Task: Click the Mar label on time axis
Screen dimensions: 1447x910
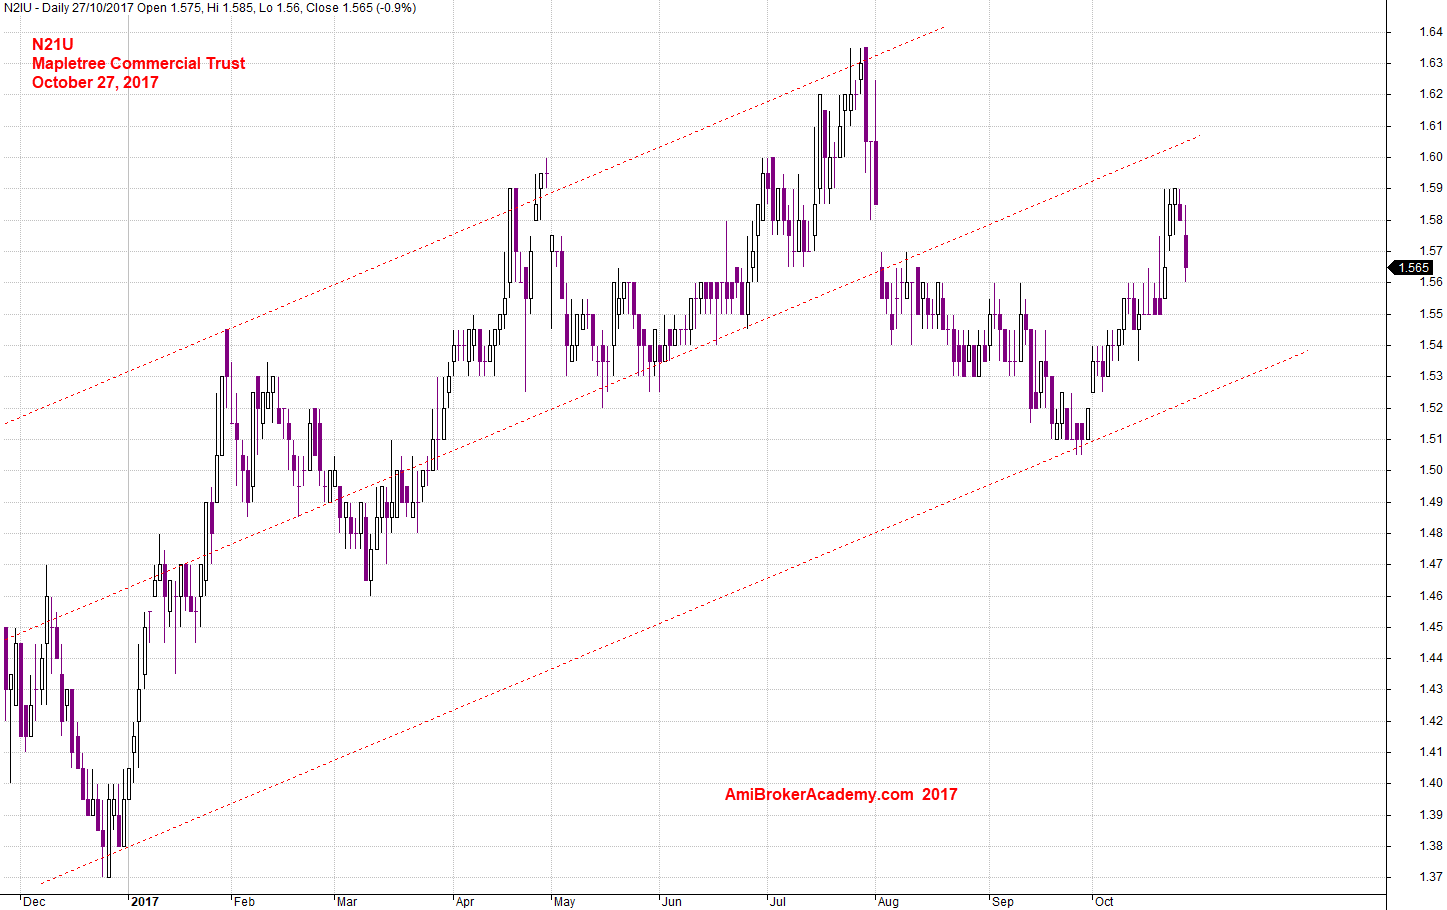Action: (x=347, y=902)
